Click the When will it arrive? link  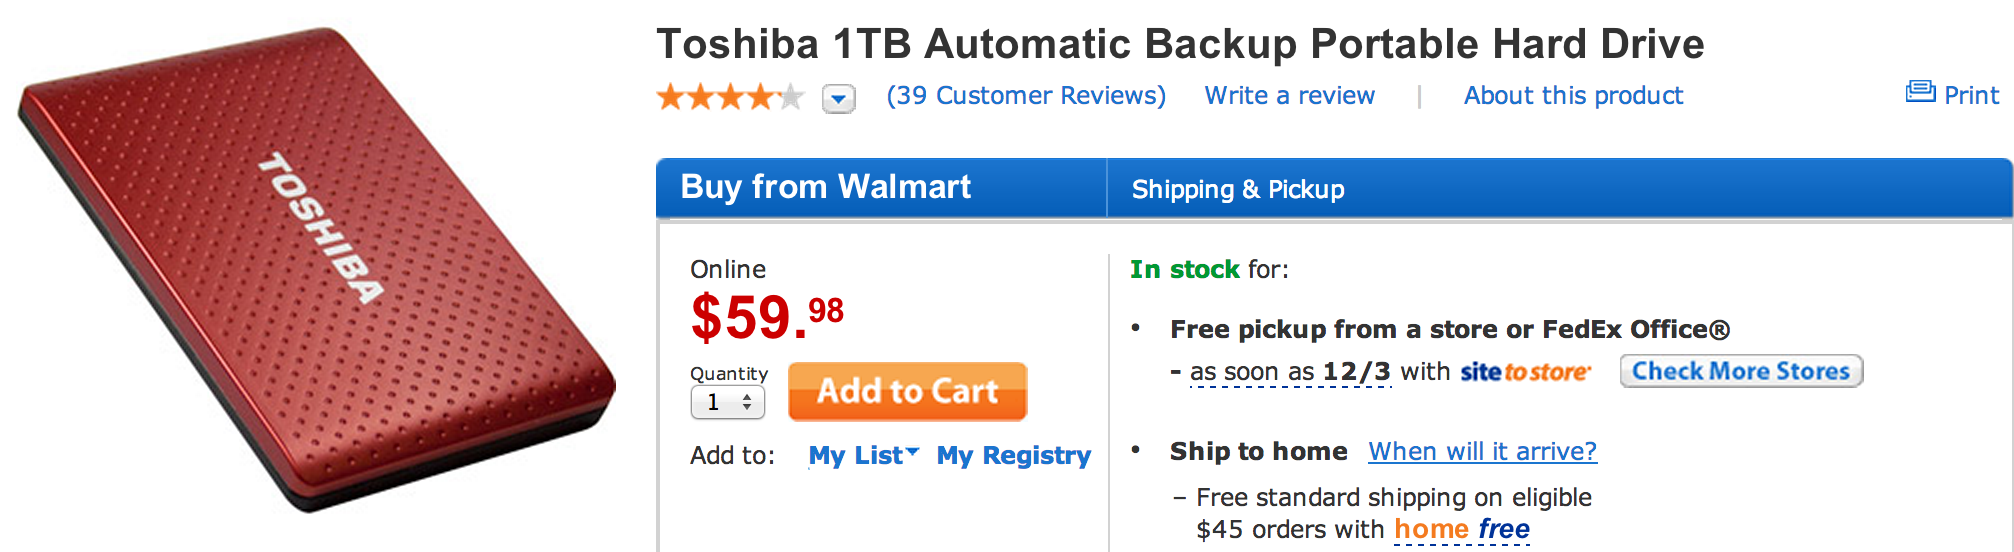1482,451
